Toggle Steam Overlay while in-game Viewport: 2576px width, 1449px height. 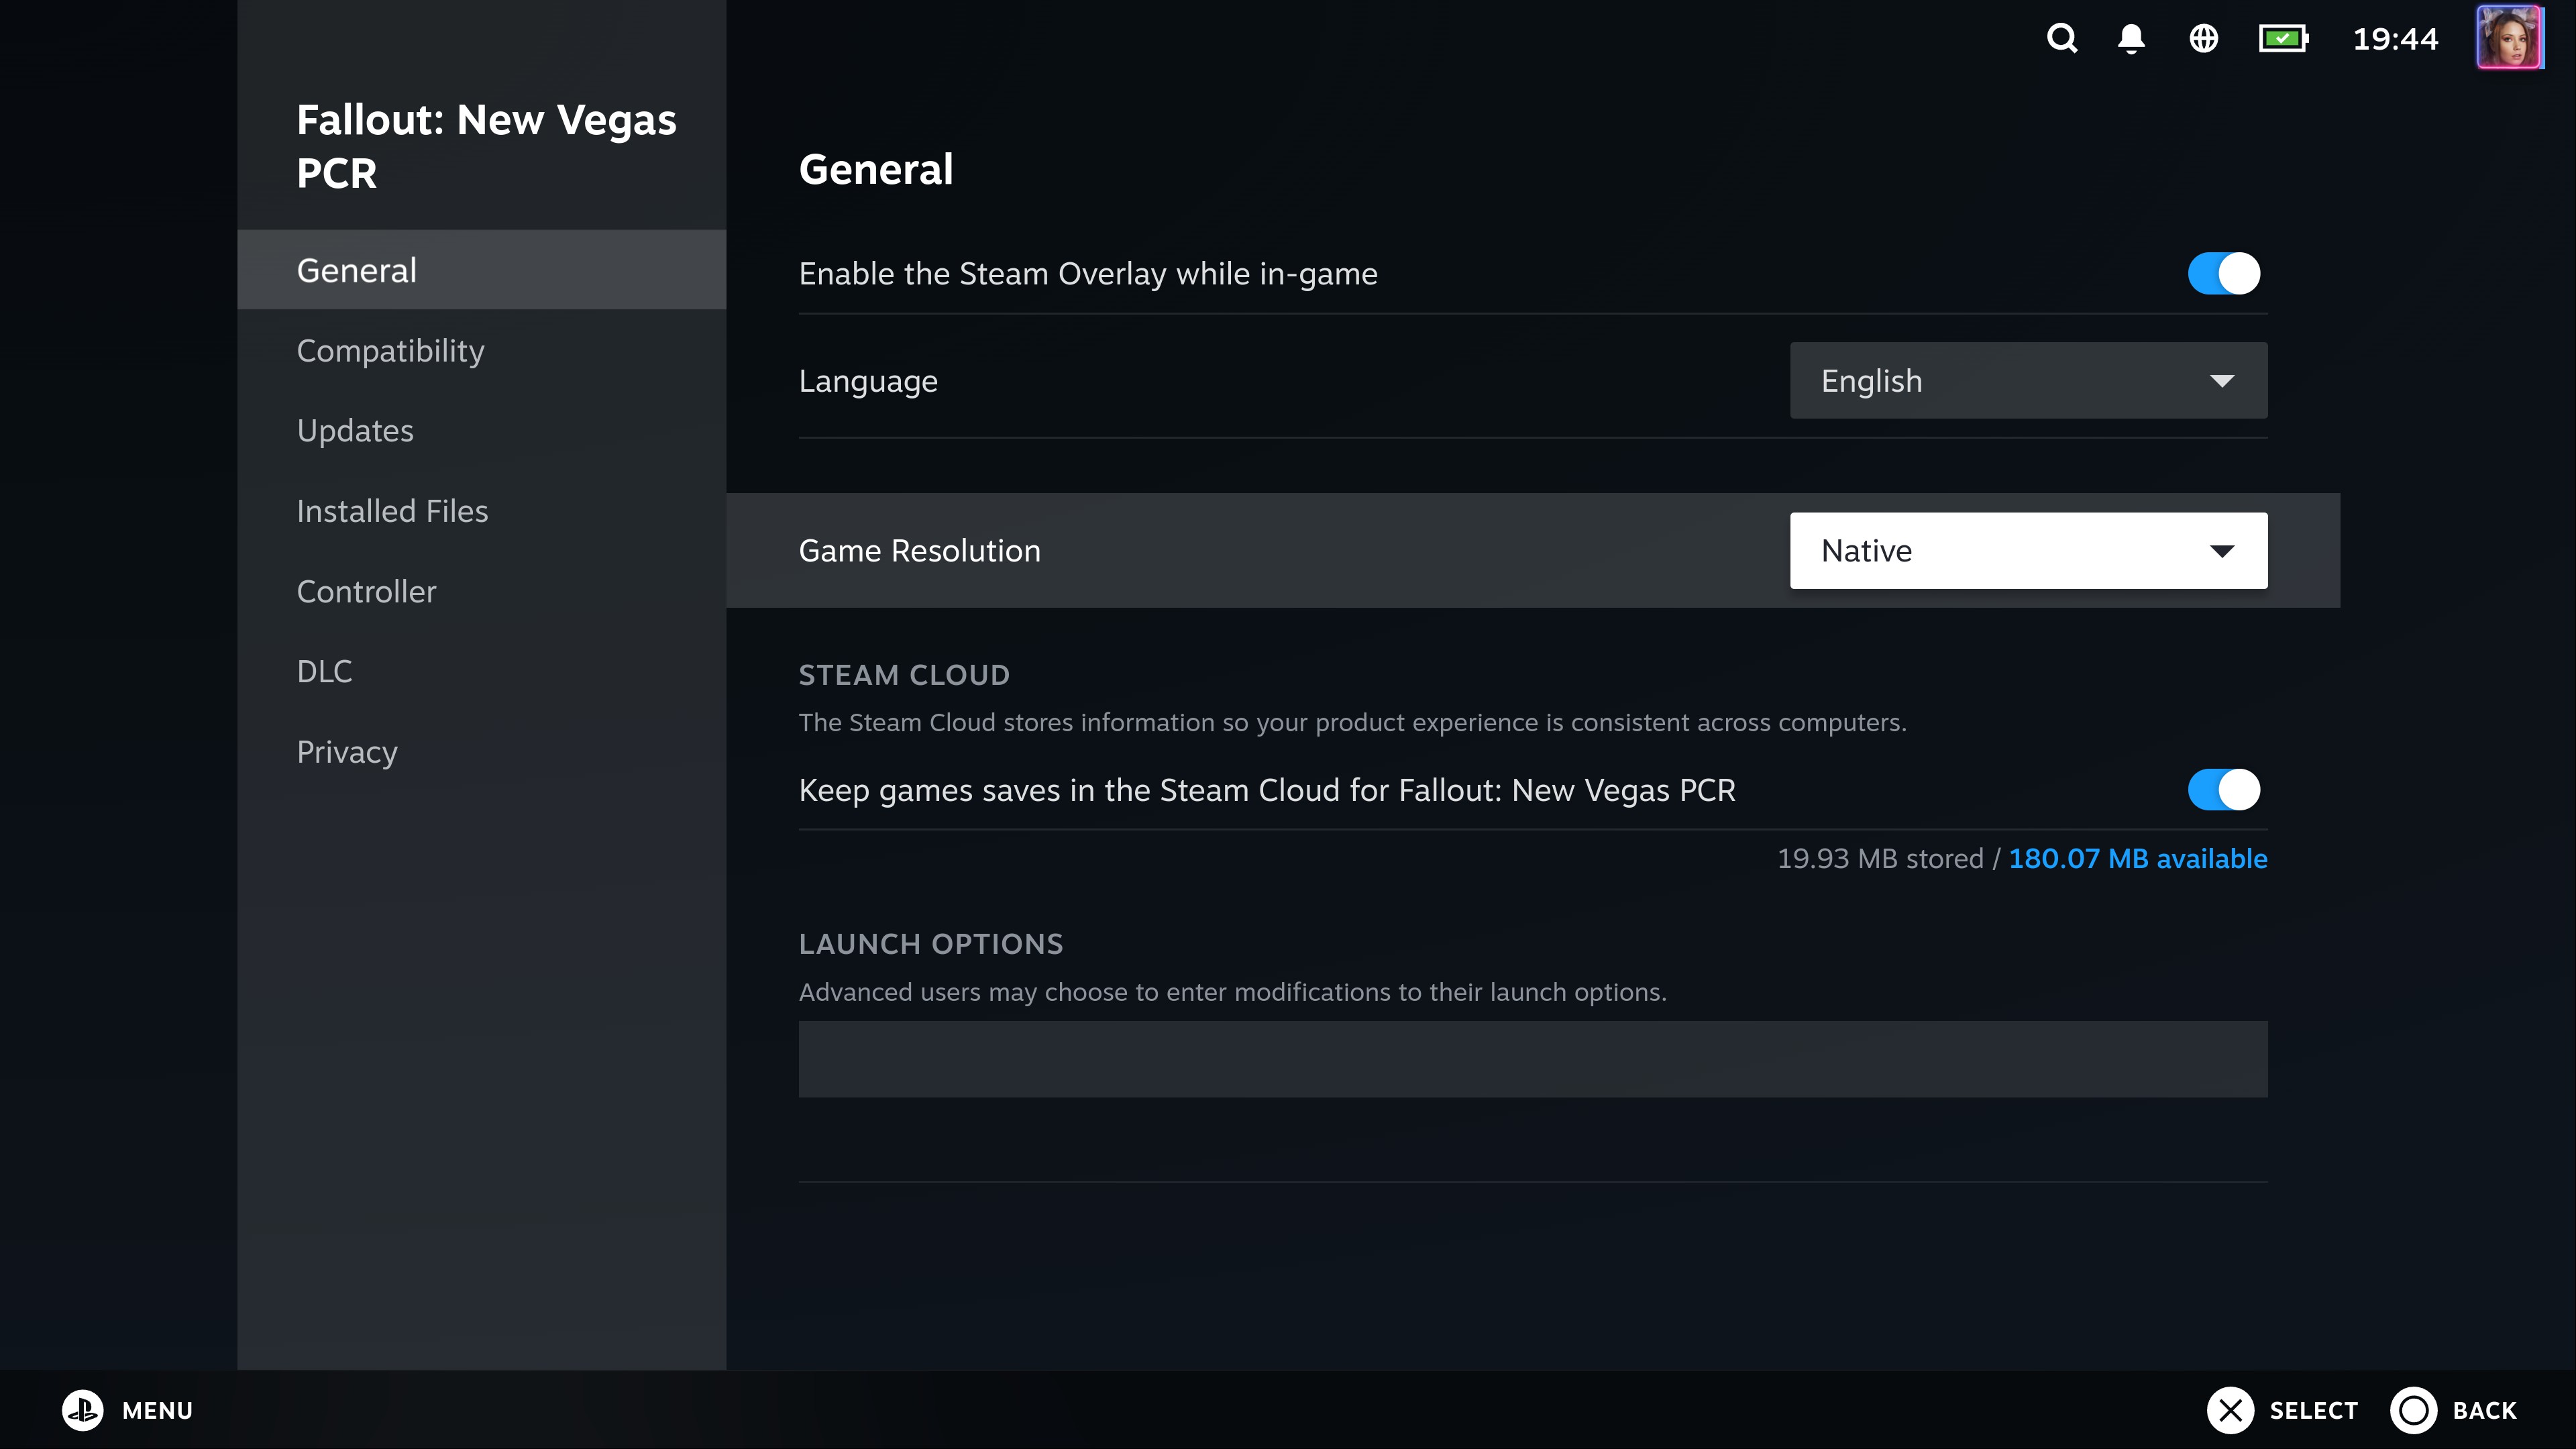2222,272
